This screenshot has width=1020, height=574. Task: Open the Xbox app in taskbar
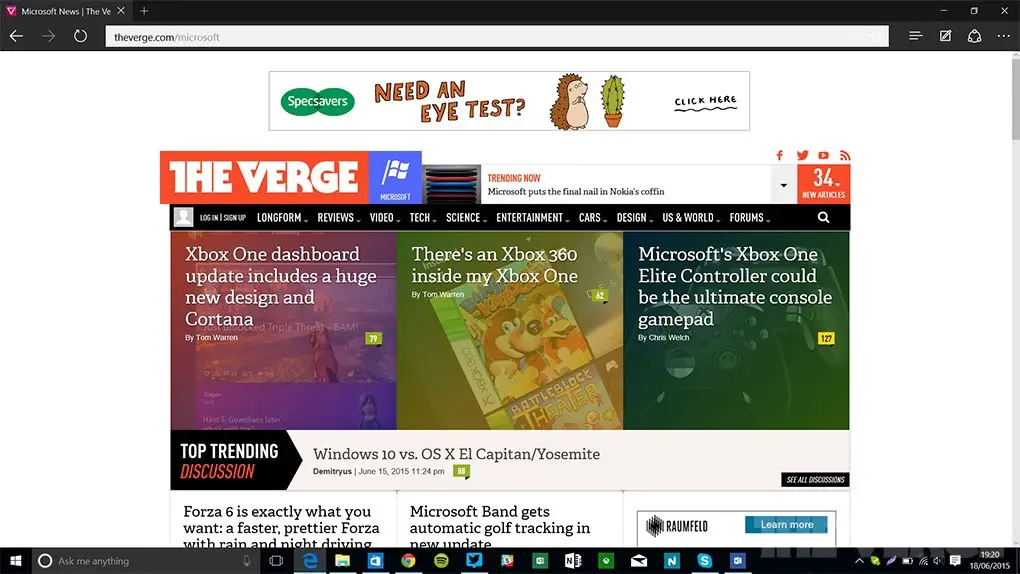pos(606,560)
